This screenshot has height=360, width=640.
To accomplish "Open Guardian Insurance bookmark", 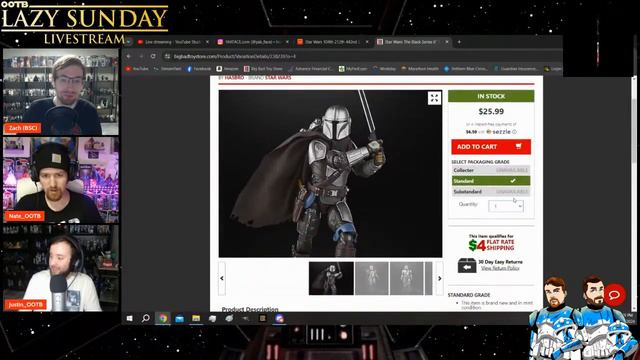I will pyautogui.click(x=516, y=69).
